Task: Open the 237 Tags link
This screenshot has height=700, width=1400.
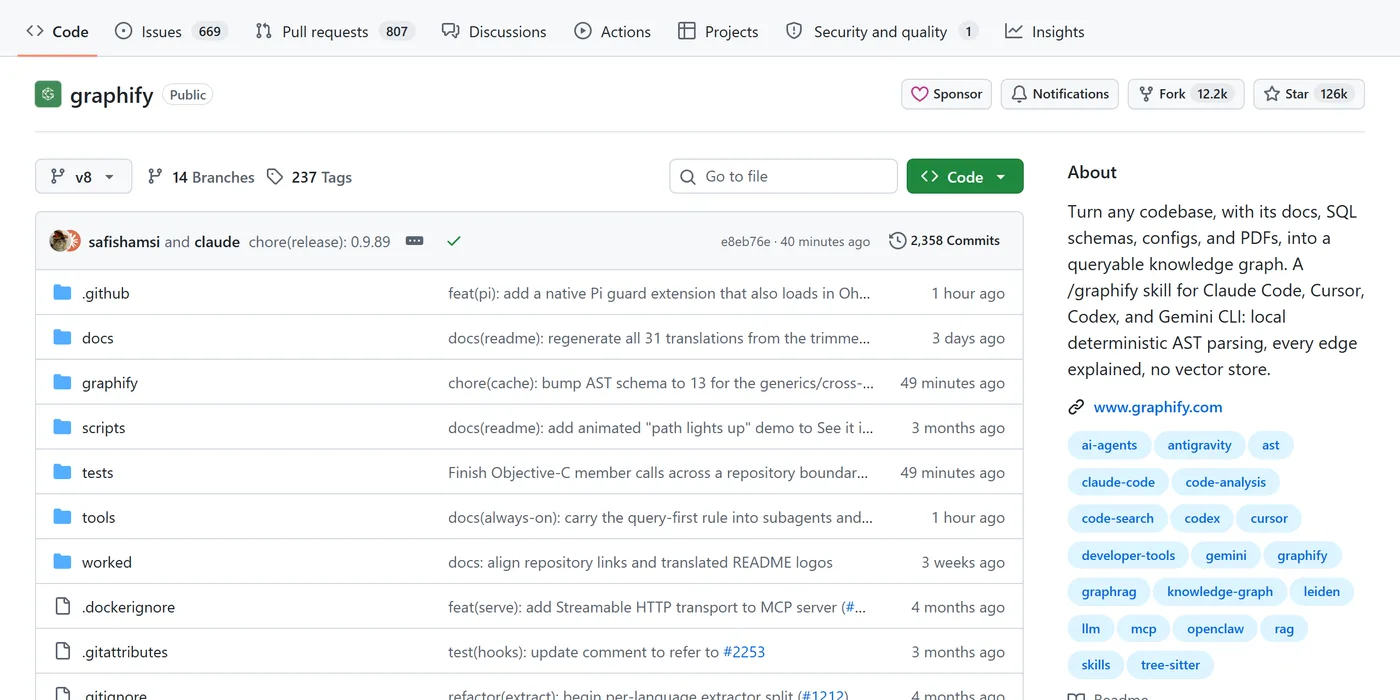Action: (x=309, y=177)
